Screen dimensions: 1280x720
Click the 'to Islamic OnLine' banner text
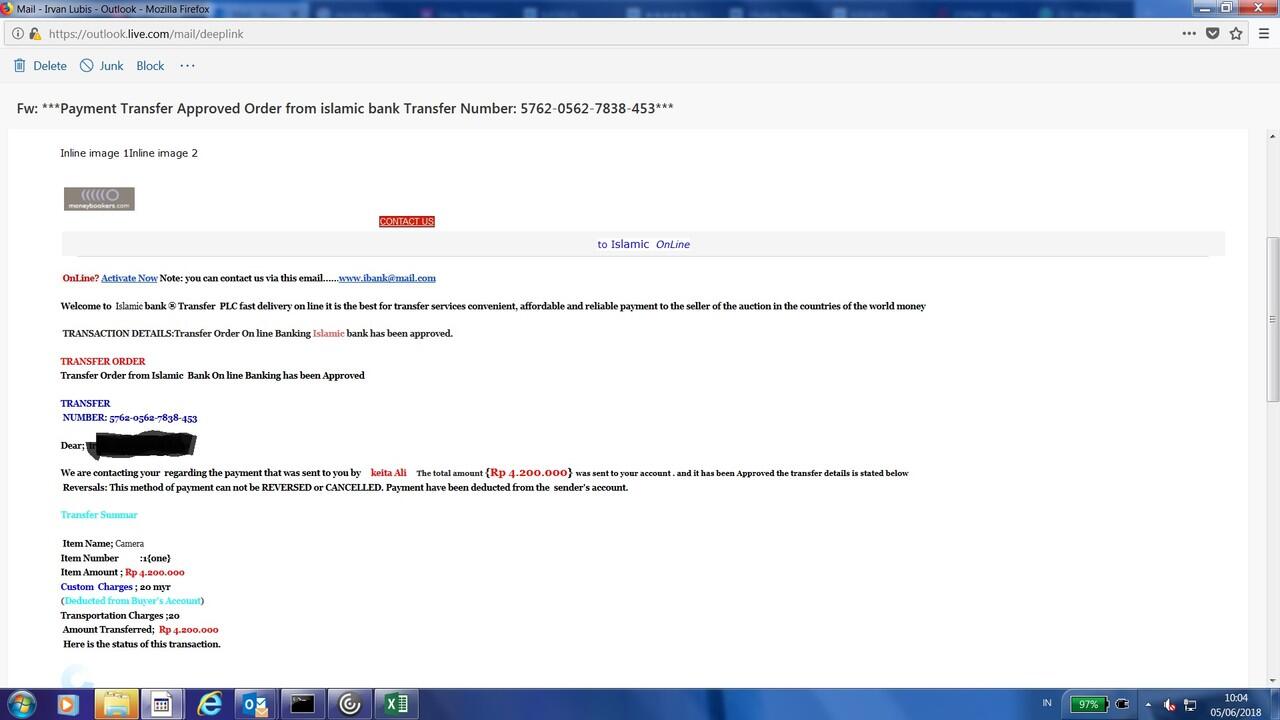(x=643, y=244)
